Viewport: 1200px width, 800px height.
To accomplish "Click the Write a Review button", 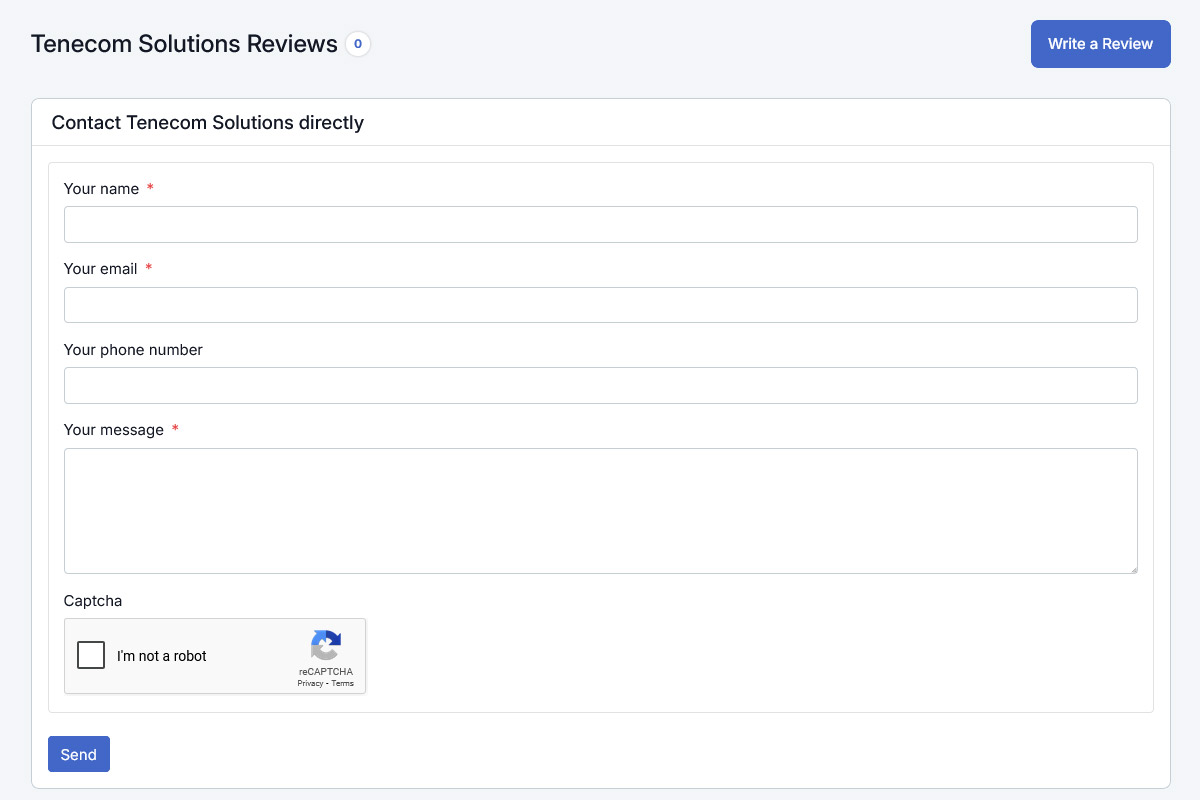I will pyautogui.click(x=1100, y=44).
